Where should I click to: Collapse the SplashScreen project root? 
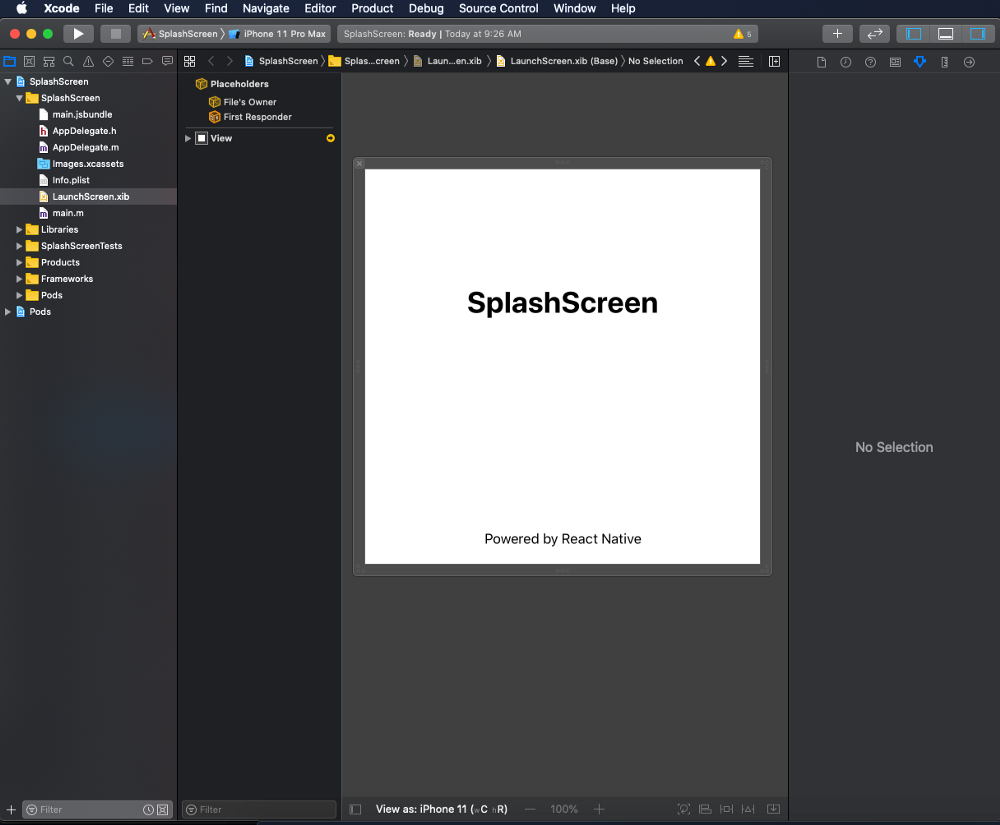8,82
